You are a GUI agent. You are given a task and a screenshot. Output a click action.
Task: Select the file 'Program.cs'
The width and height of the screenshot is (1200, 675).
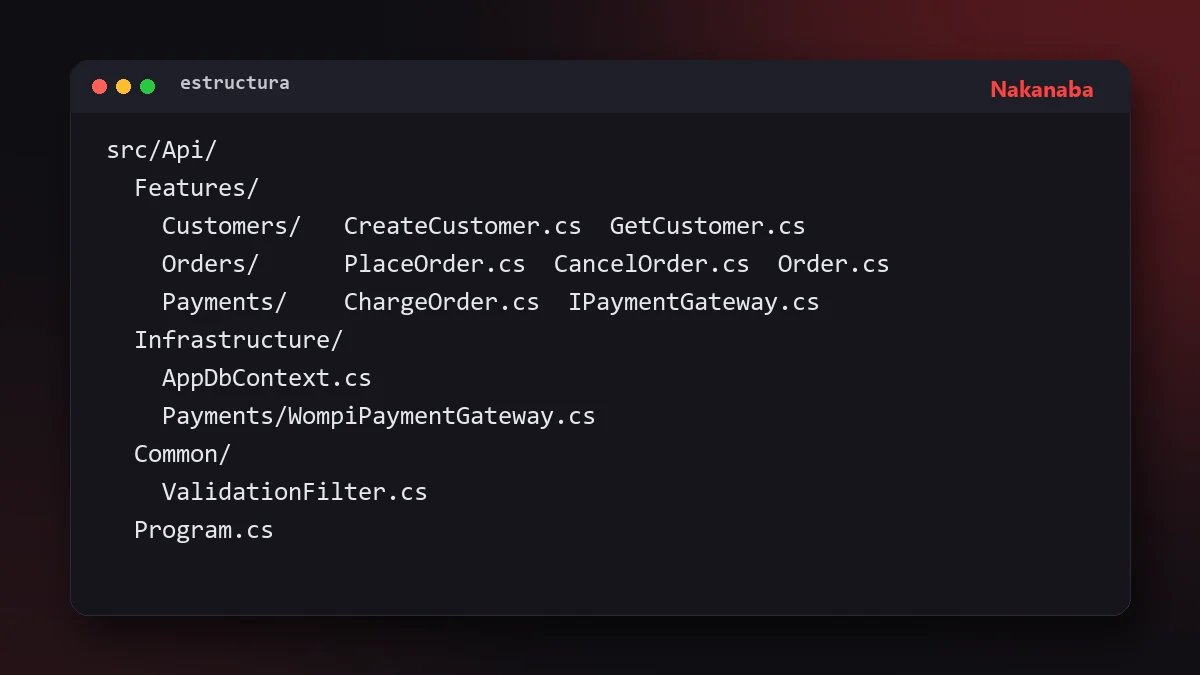(x=204, y=530)
